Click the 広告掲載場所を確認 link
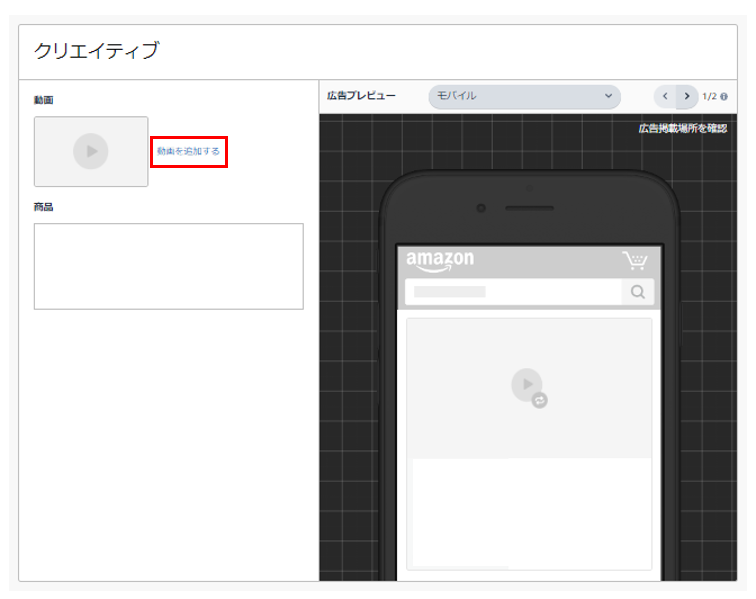 683,128
